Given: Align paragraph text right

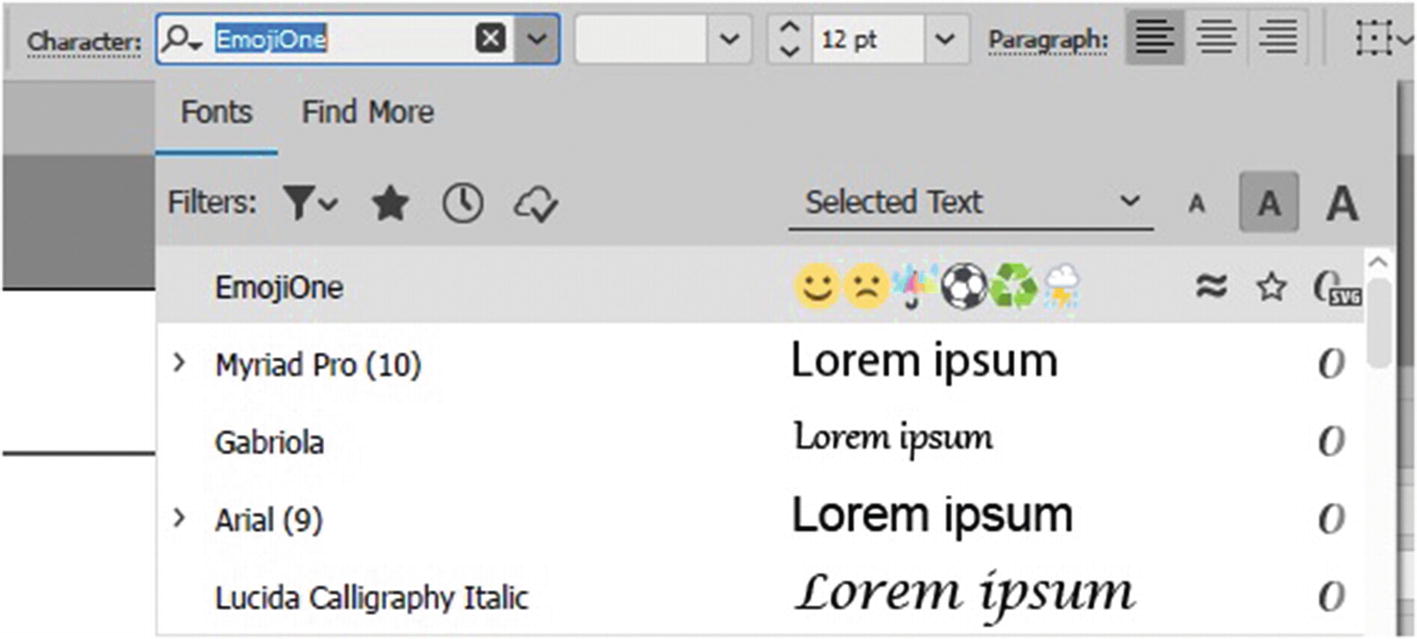Looking at the screenshot, I should pyautogui.click(x=1277, y=38).
